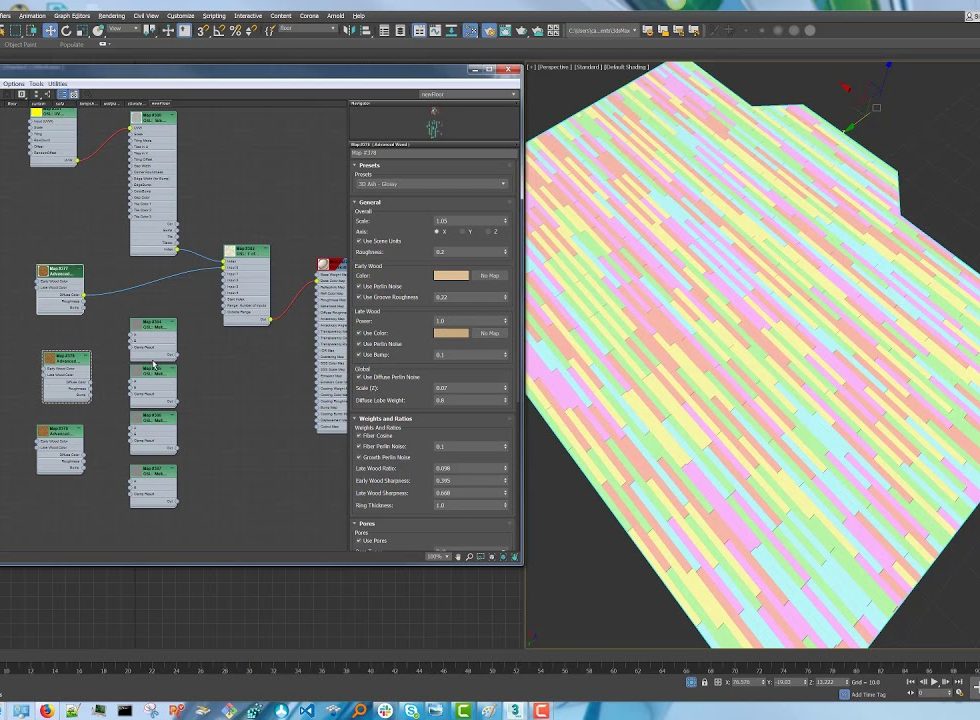Open the Arnold menu
Image resolution: width=980 pixels, height=720 pixels.
coord(336,16)
